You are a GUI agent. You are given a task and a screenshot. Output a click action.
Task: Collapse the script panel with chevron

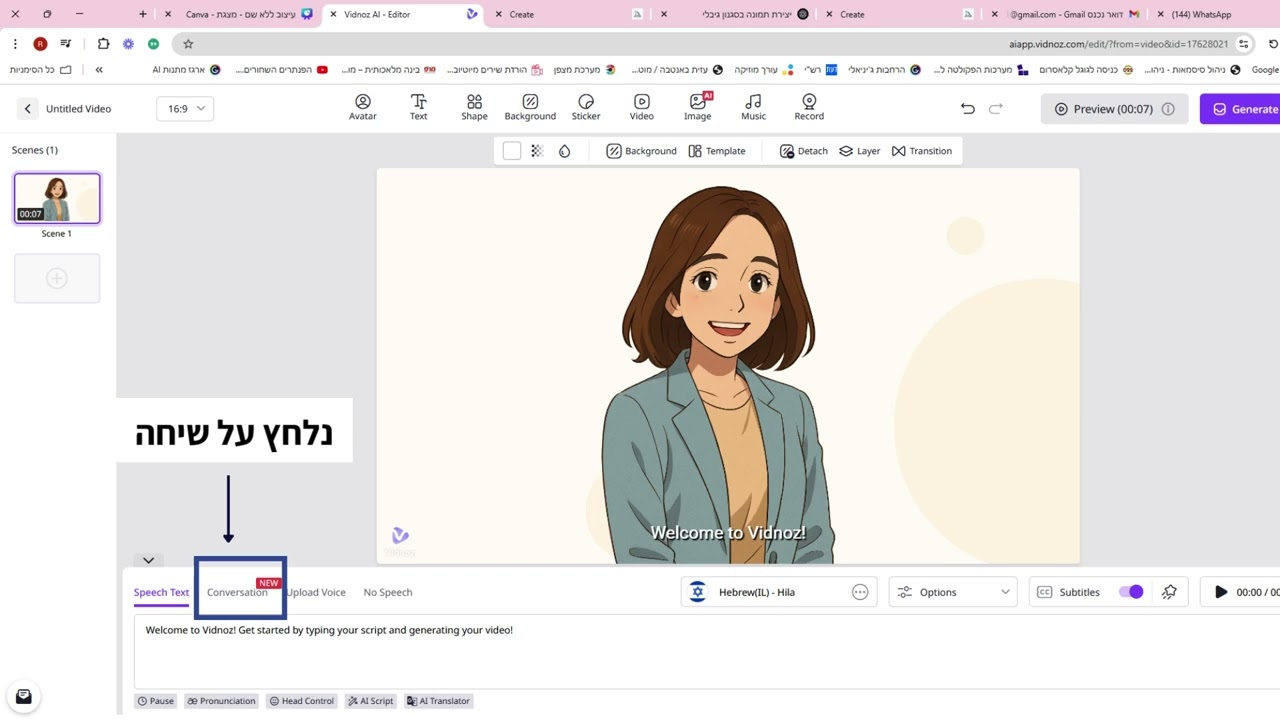point(148,561)
